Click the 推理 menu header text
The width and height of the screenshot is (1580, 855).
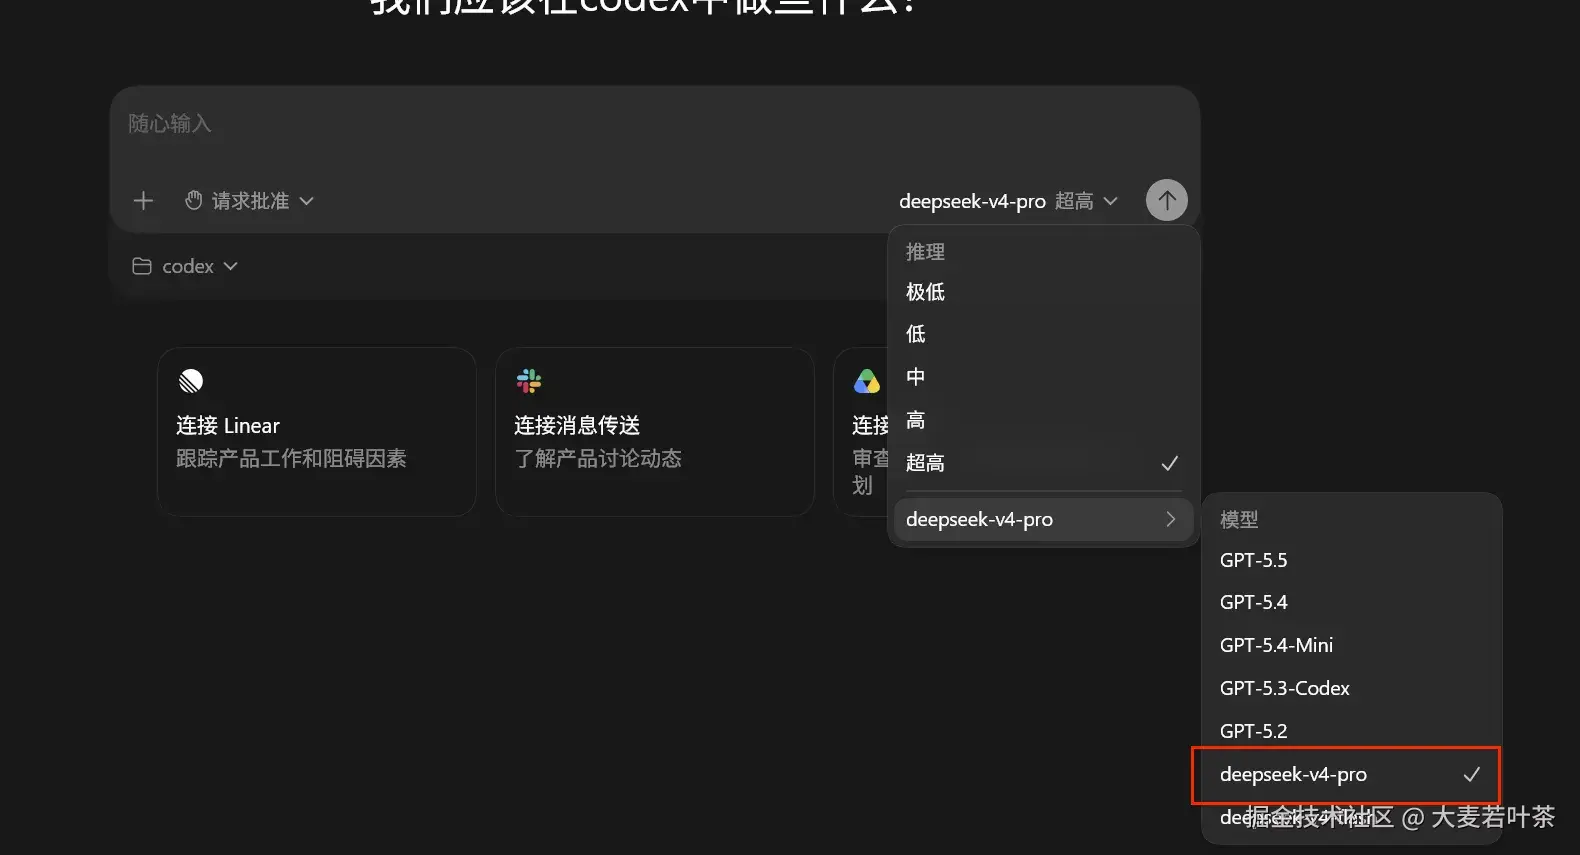(x=925, y=252)
